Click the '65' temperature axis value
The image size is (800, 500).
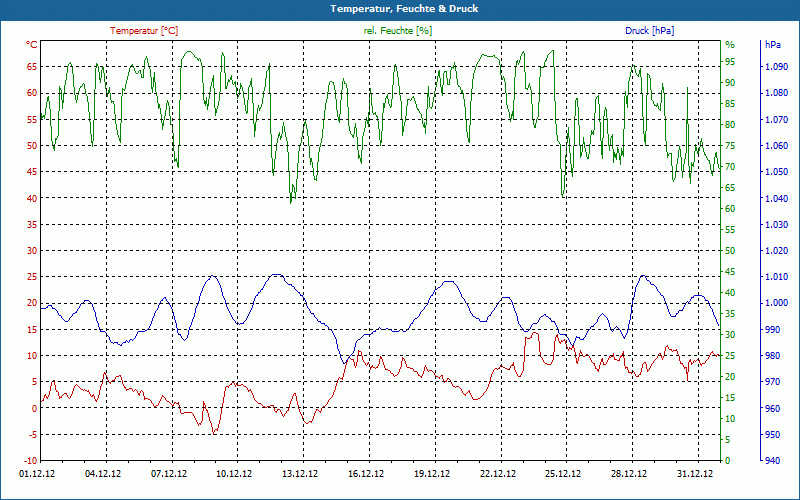pyautogui.click(x=32, y=66)
